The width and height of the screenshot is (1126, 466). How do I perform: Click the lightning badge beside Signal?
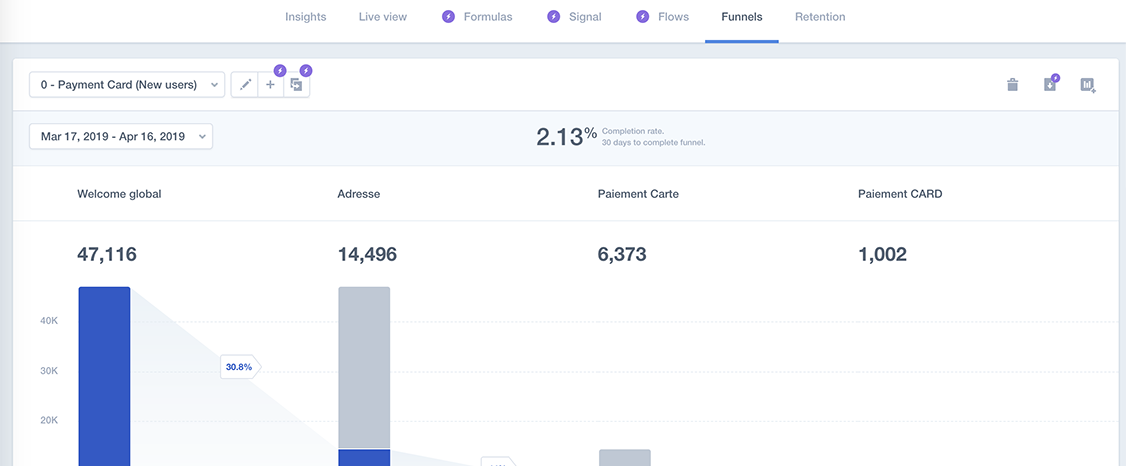pos(553,17)
